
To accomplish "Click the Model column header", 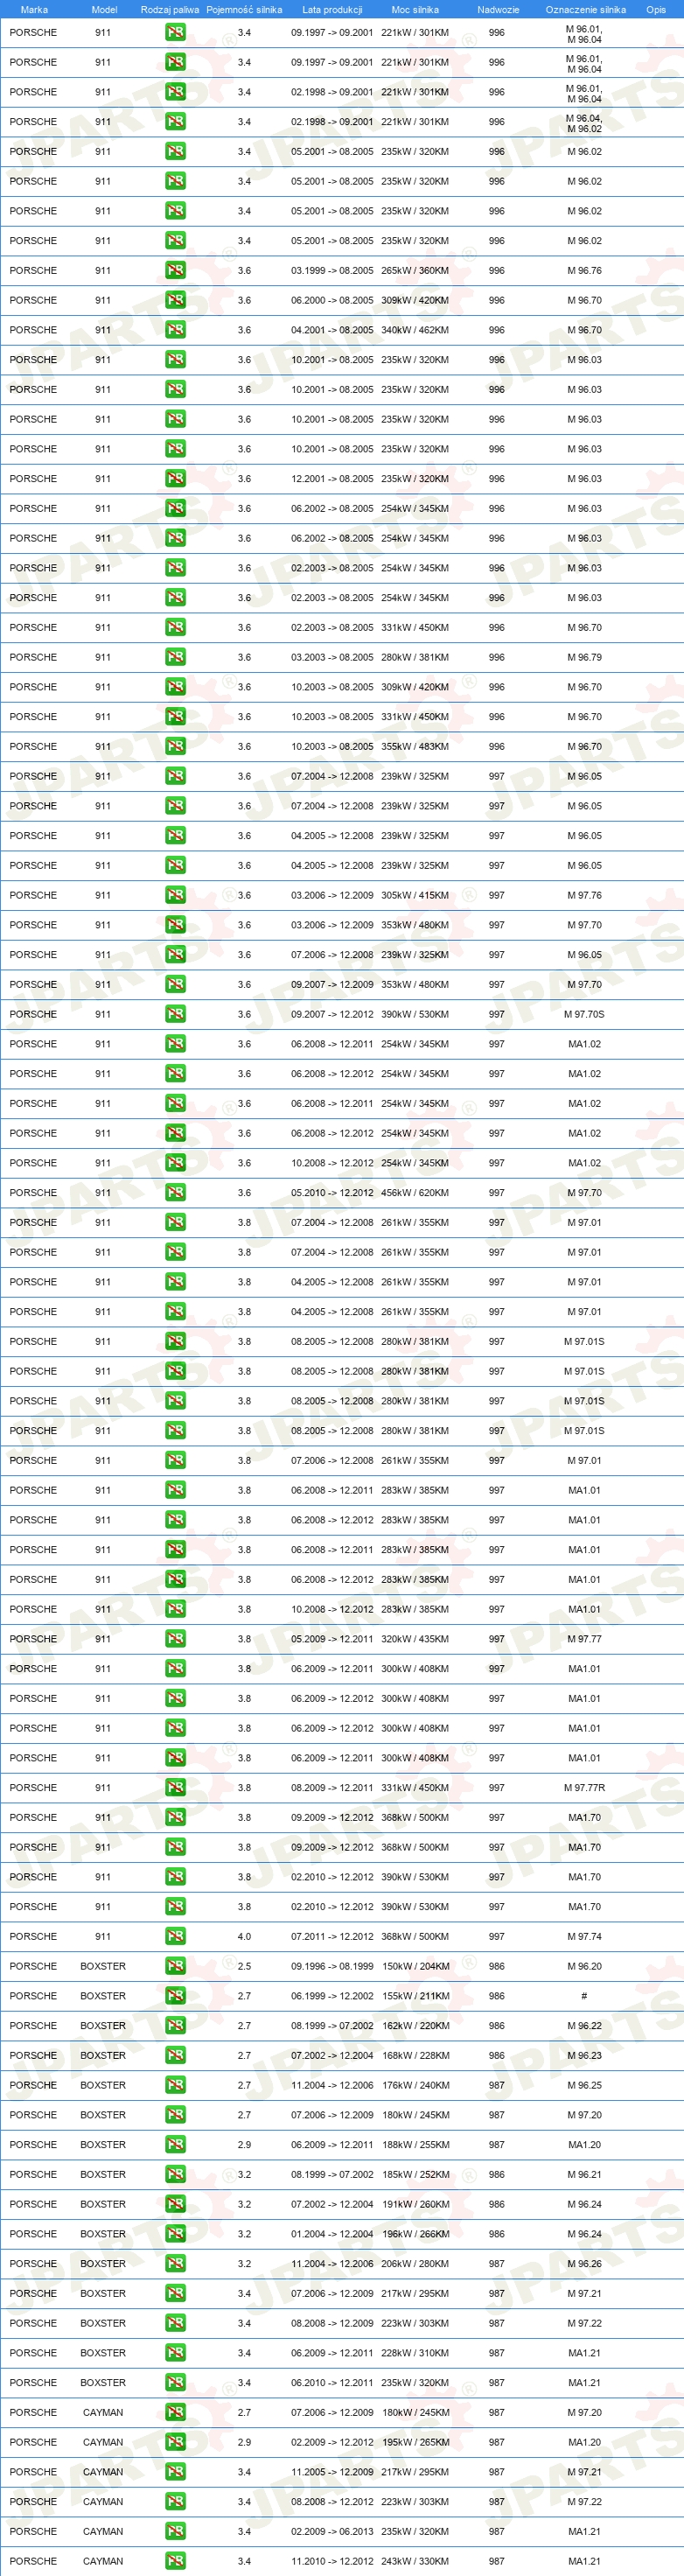I will point(104,10).
